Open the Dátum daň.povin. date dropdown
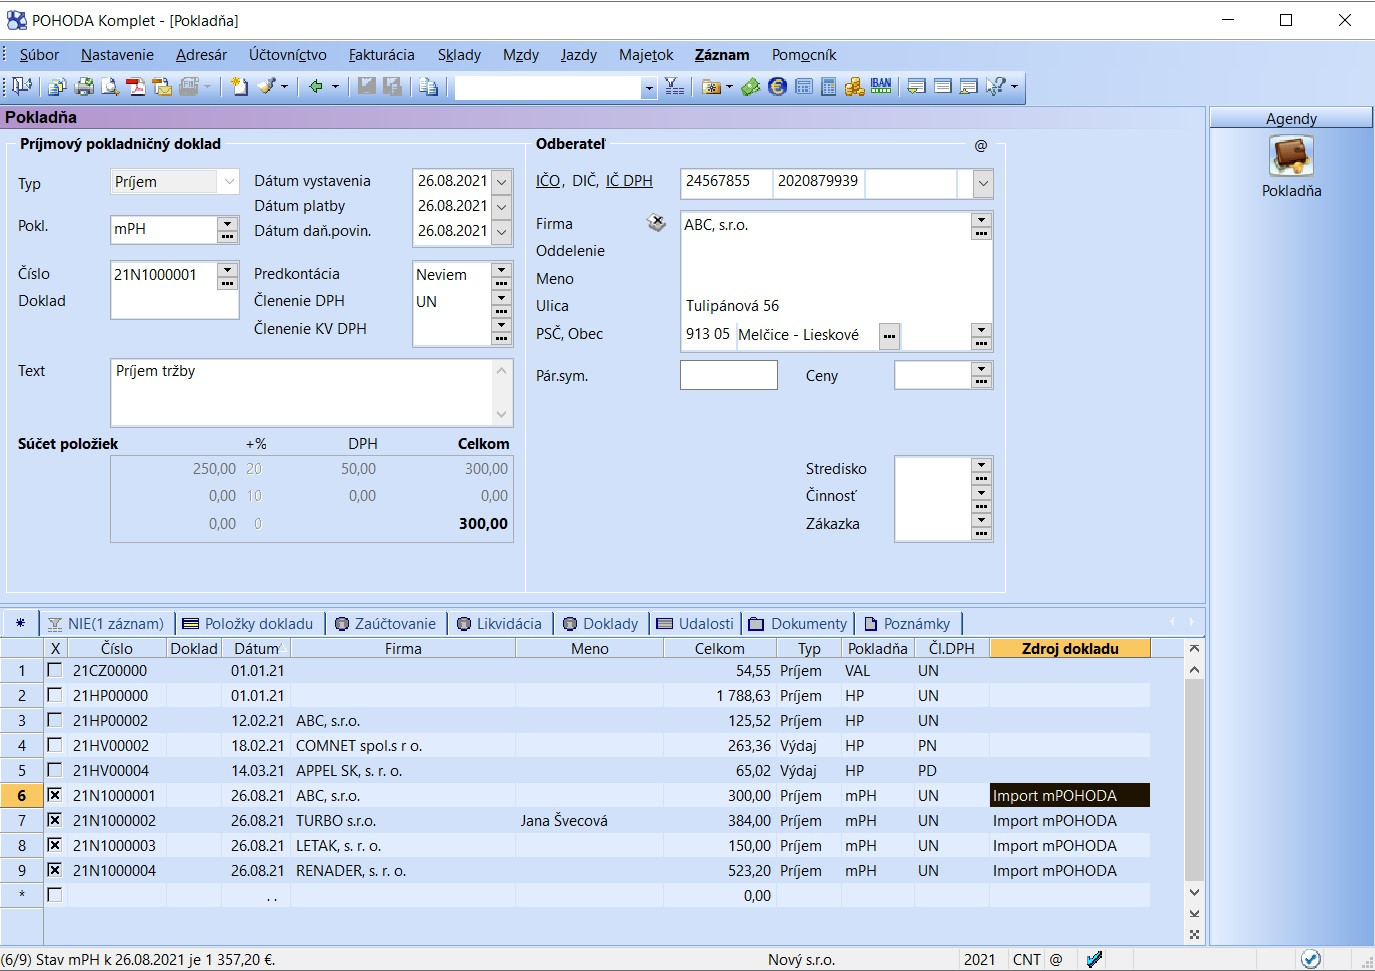Screen dimensions: 1375x971 click(502, 232)
